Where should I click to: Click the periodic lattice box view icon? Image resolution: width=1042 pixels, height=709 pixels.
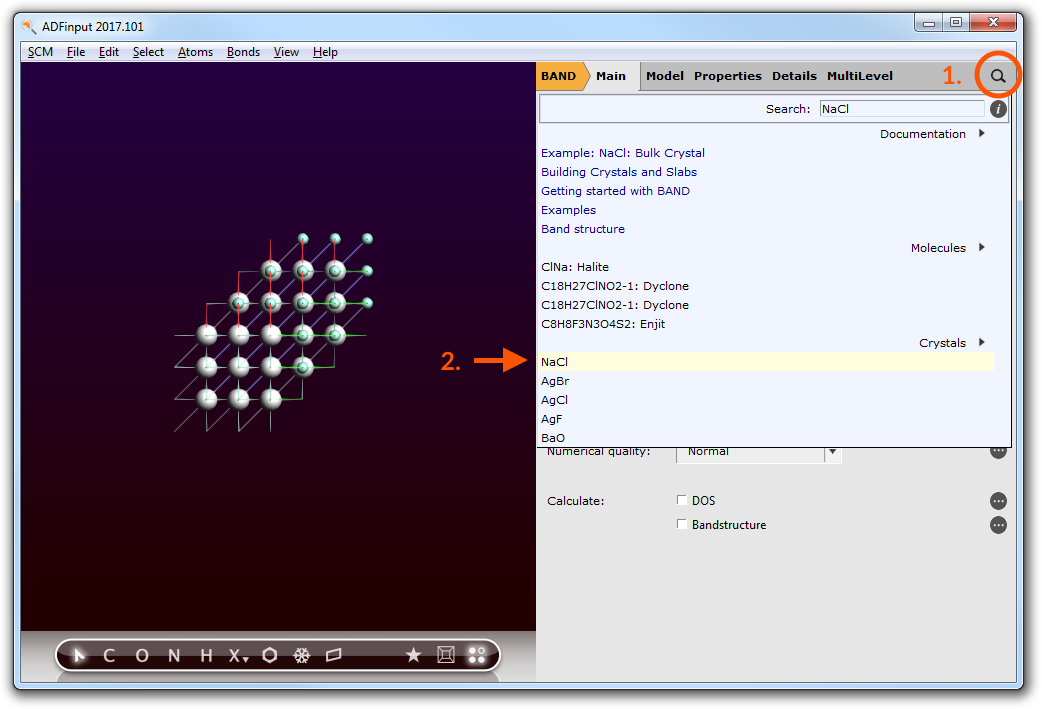pos(446,656)
